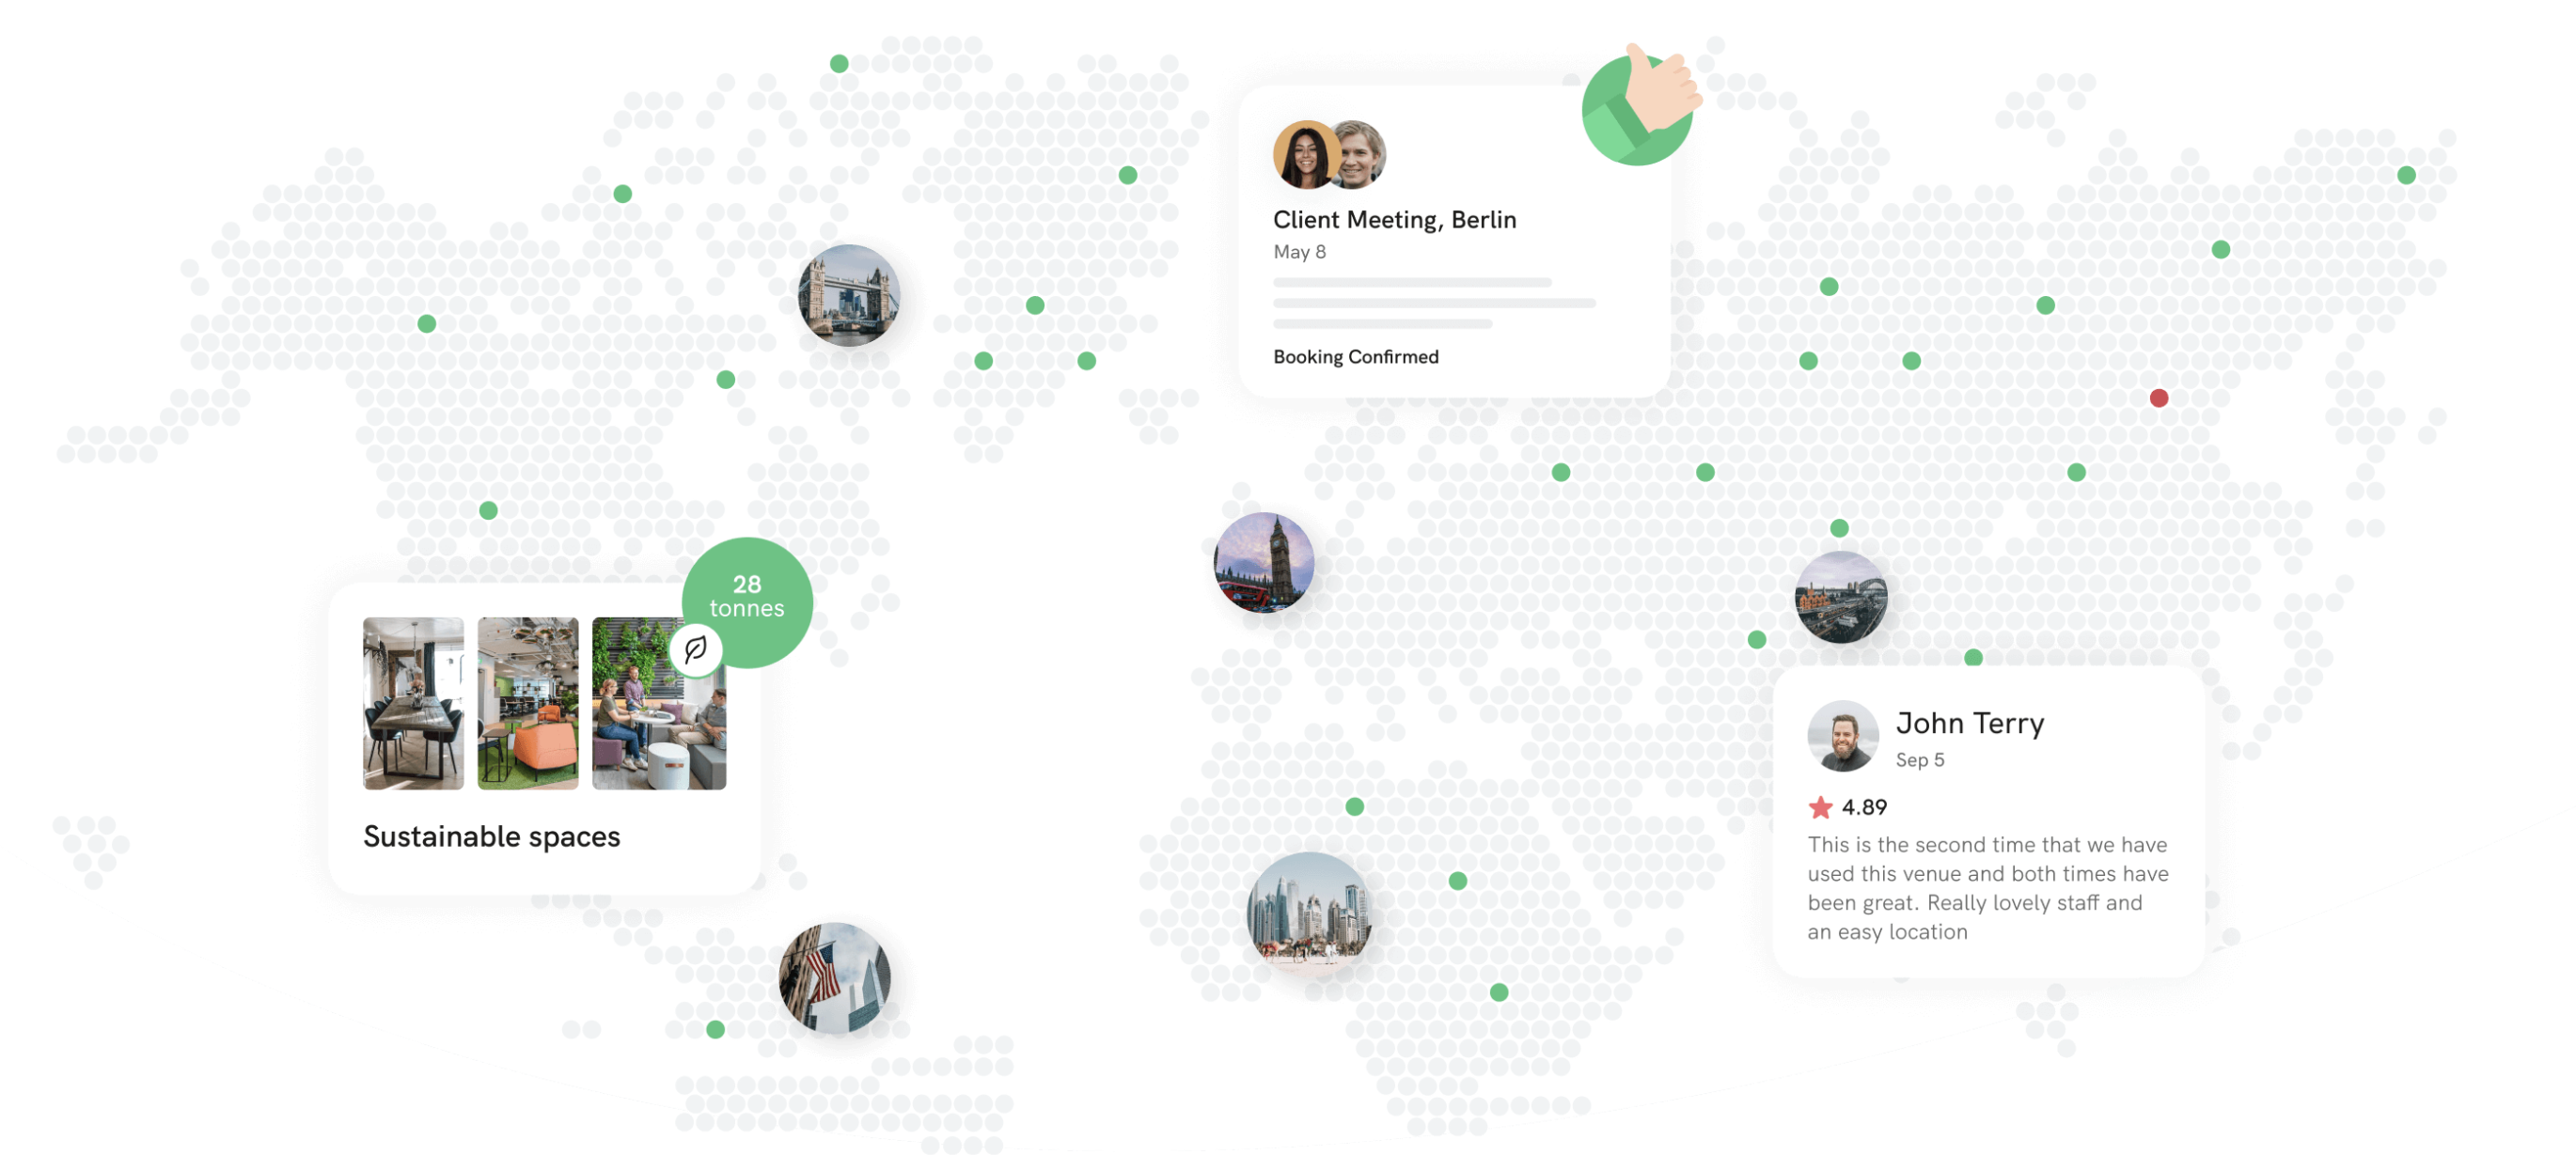Image resolution: width=2576 pixels, height=1171 pixels.
Task: Click the review text about the venue
Action: point(1987,888)
